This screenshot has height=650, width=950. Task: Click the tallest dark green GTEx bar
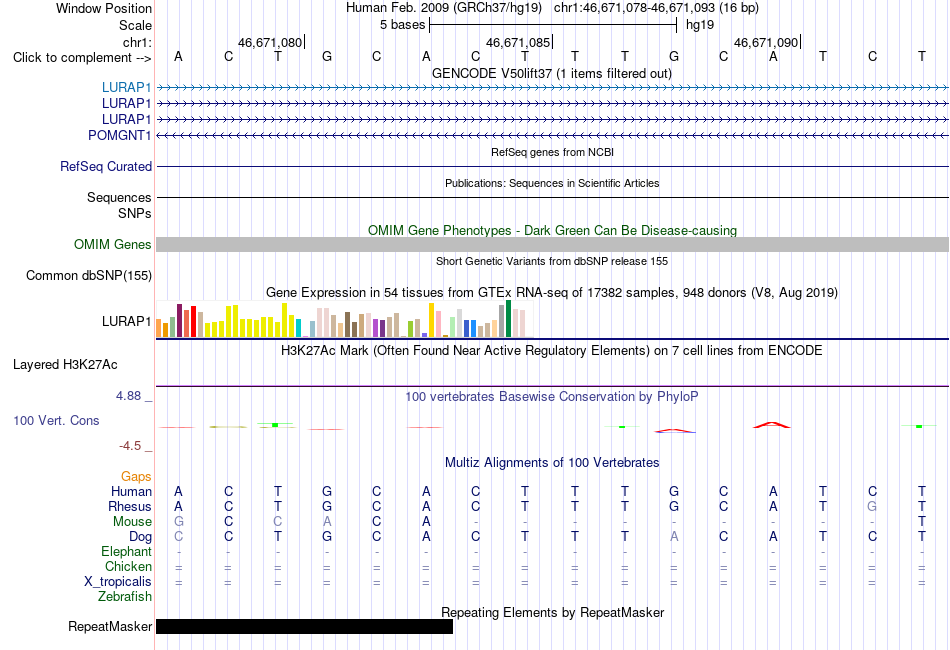508,319
